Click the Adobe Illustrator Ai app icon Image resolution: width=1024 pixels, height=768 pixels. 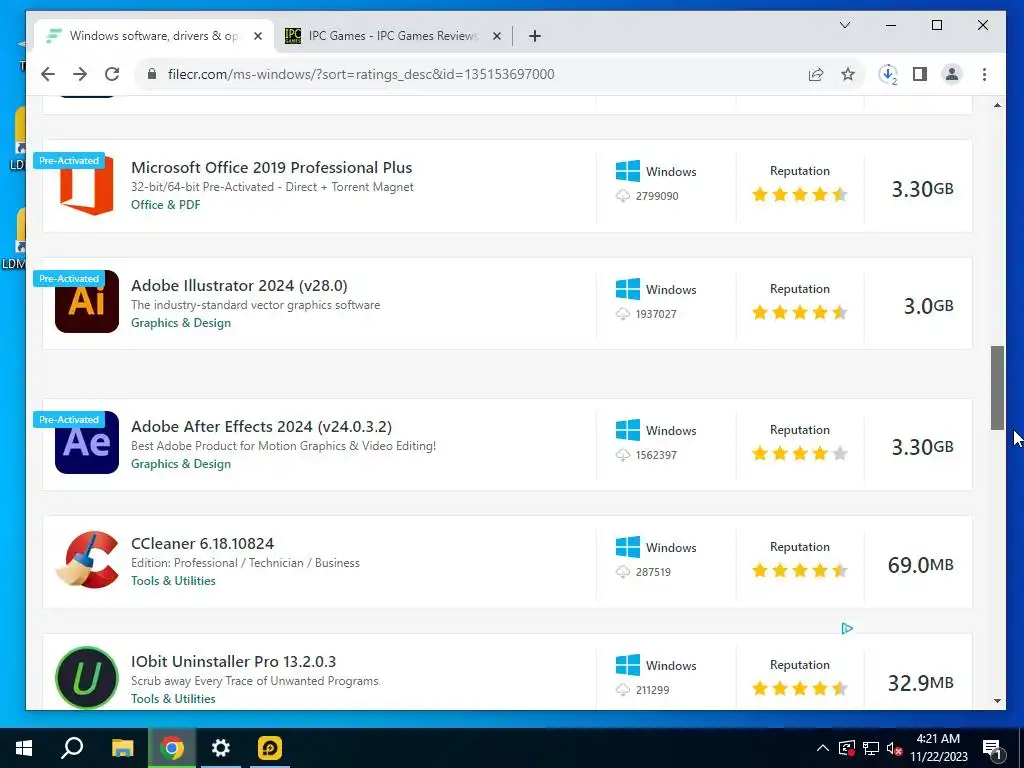(x=87, y=302)
